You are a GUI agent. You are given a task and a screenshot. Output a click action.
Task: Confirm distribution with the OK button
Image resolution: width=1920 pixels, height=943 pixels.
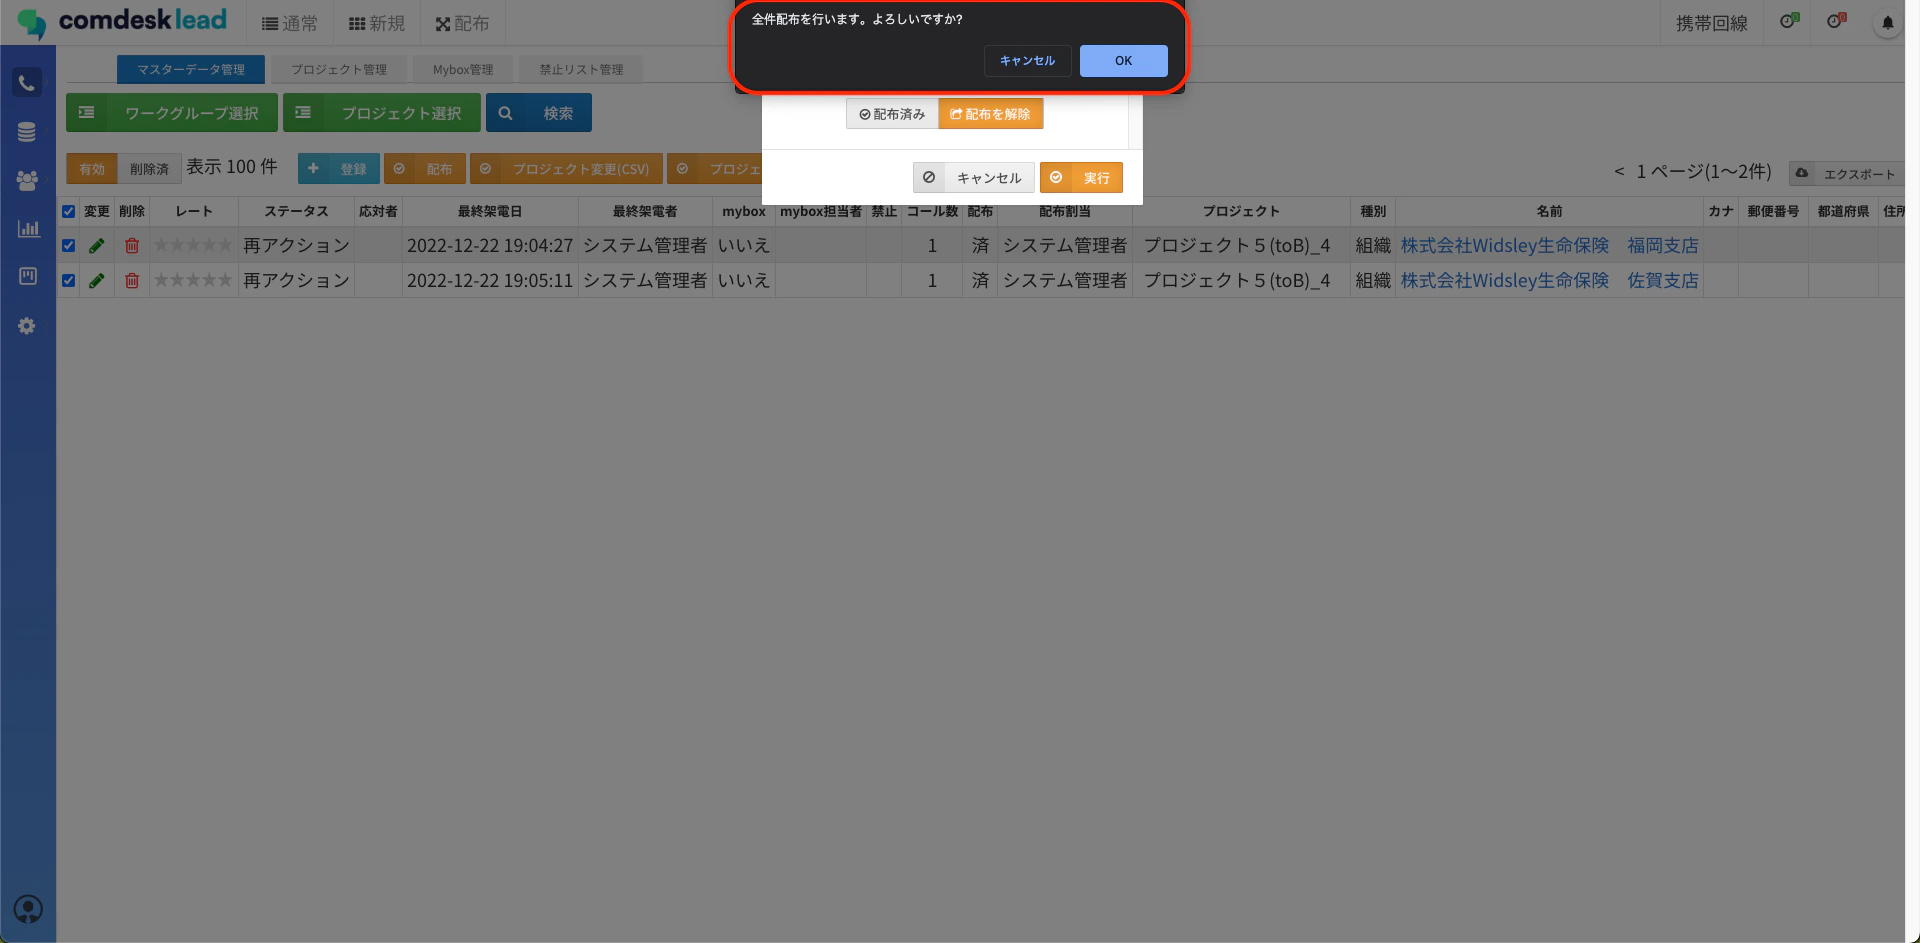1123,61
